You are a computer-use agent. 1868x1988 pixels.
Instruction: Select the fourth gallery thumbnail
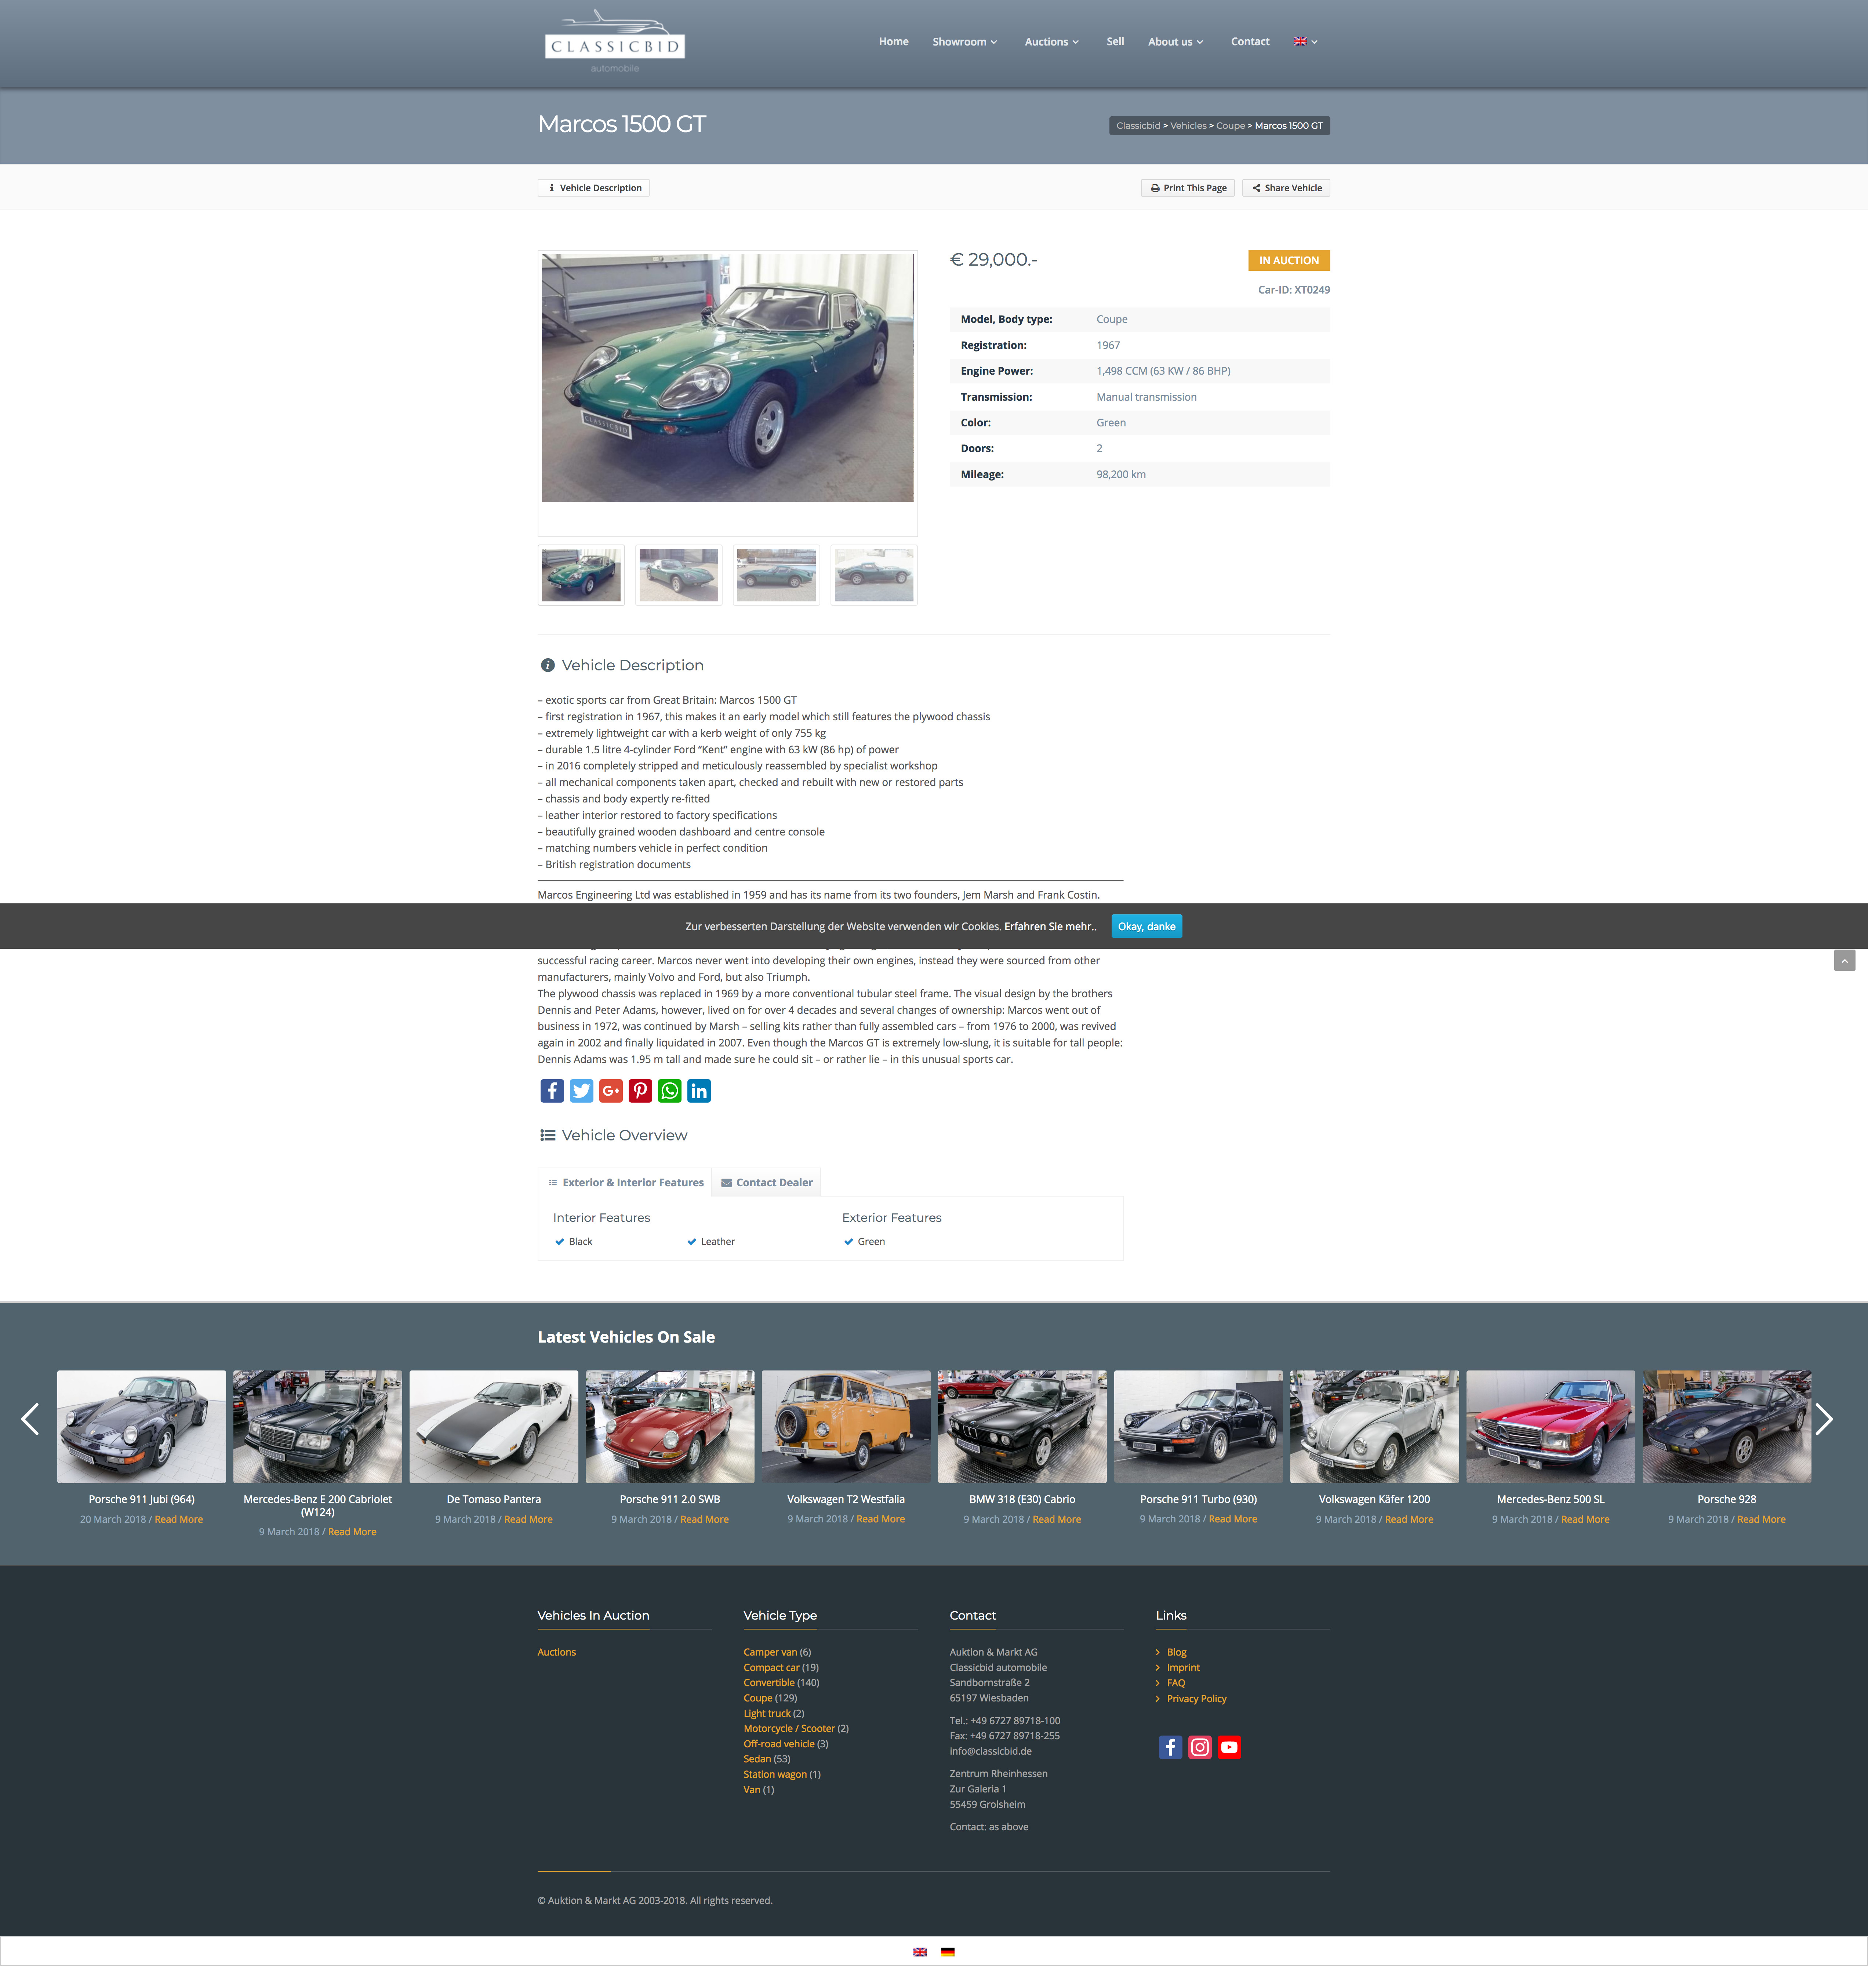874,575
